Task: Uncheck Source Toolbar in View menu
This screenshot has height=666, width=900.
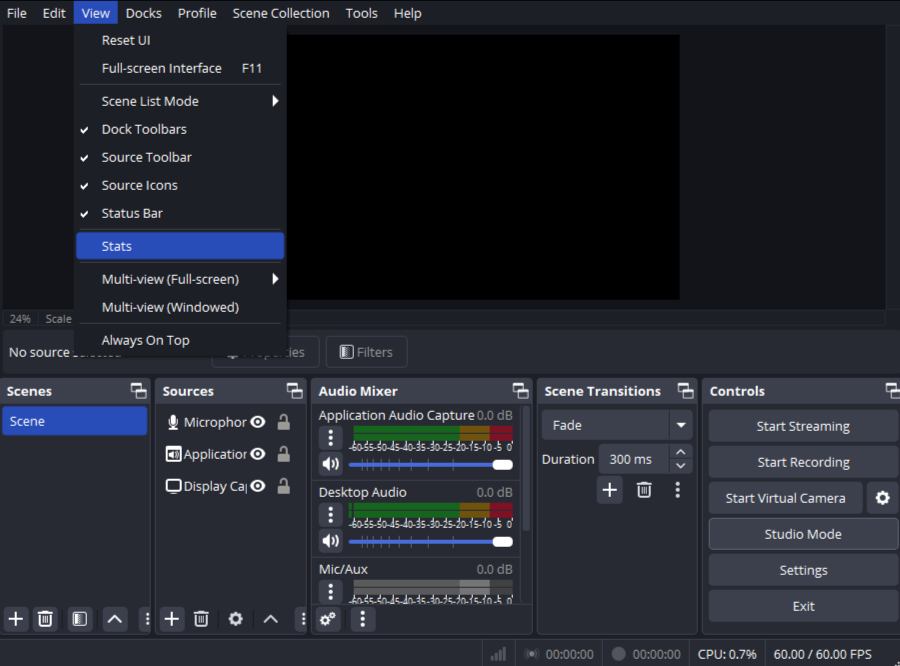Action: 146,157
